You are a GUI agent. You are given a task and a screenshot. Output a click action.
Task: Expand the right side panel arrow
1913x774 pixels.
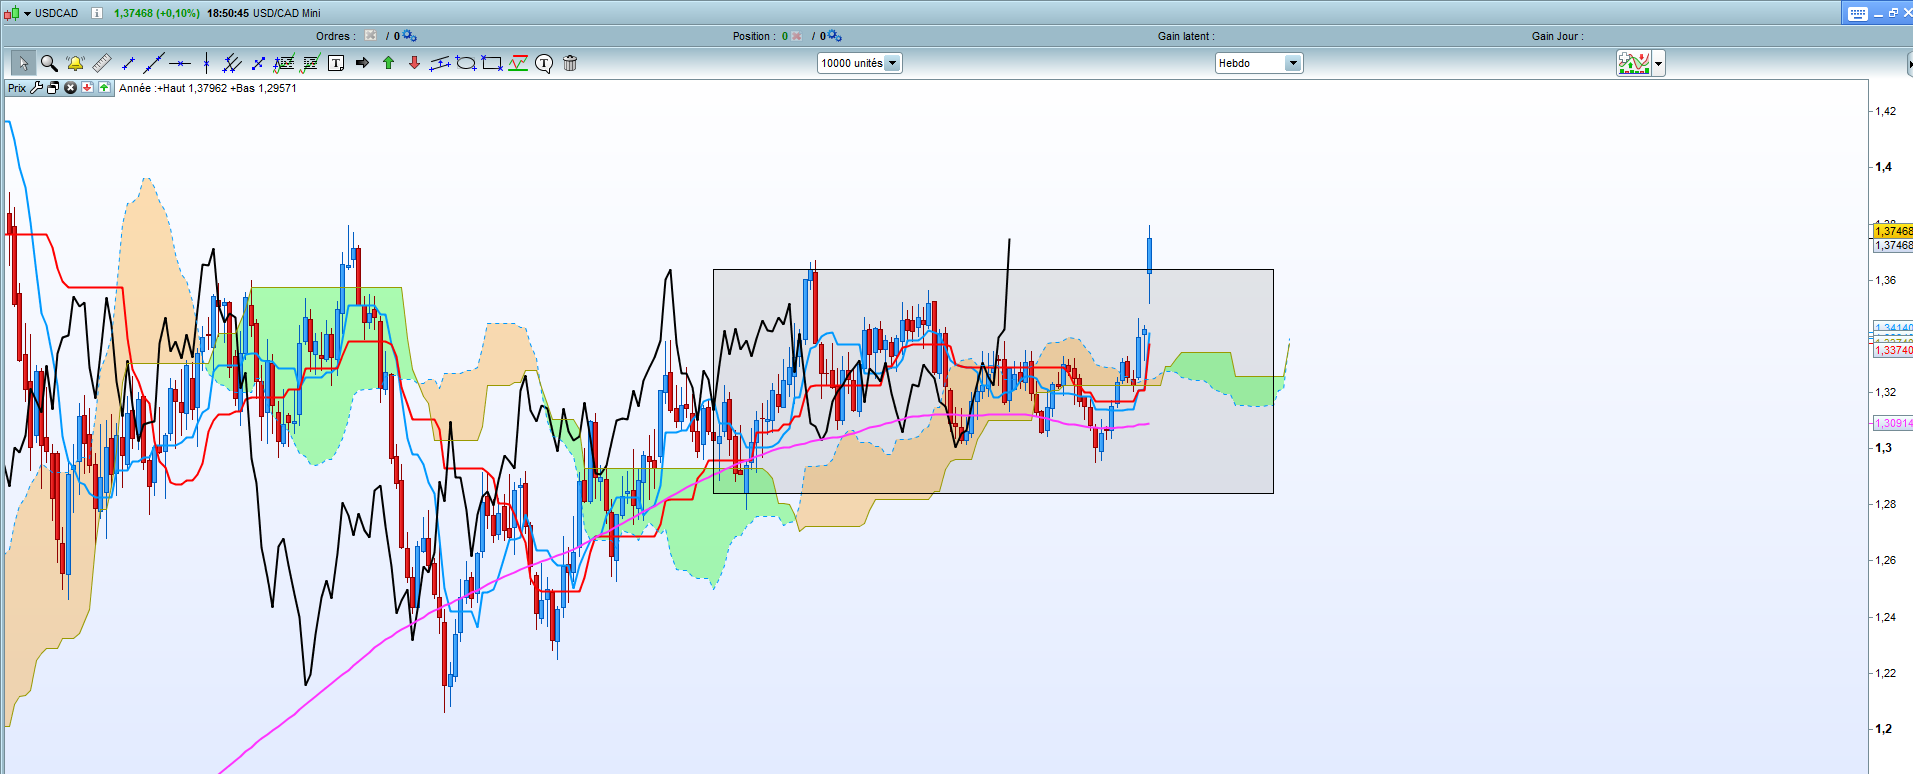coord(1910,64)
